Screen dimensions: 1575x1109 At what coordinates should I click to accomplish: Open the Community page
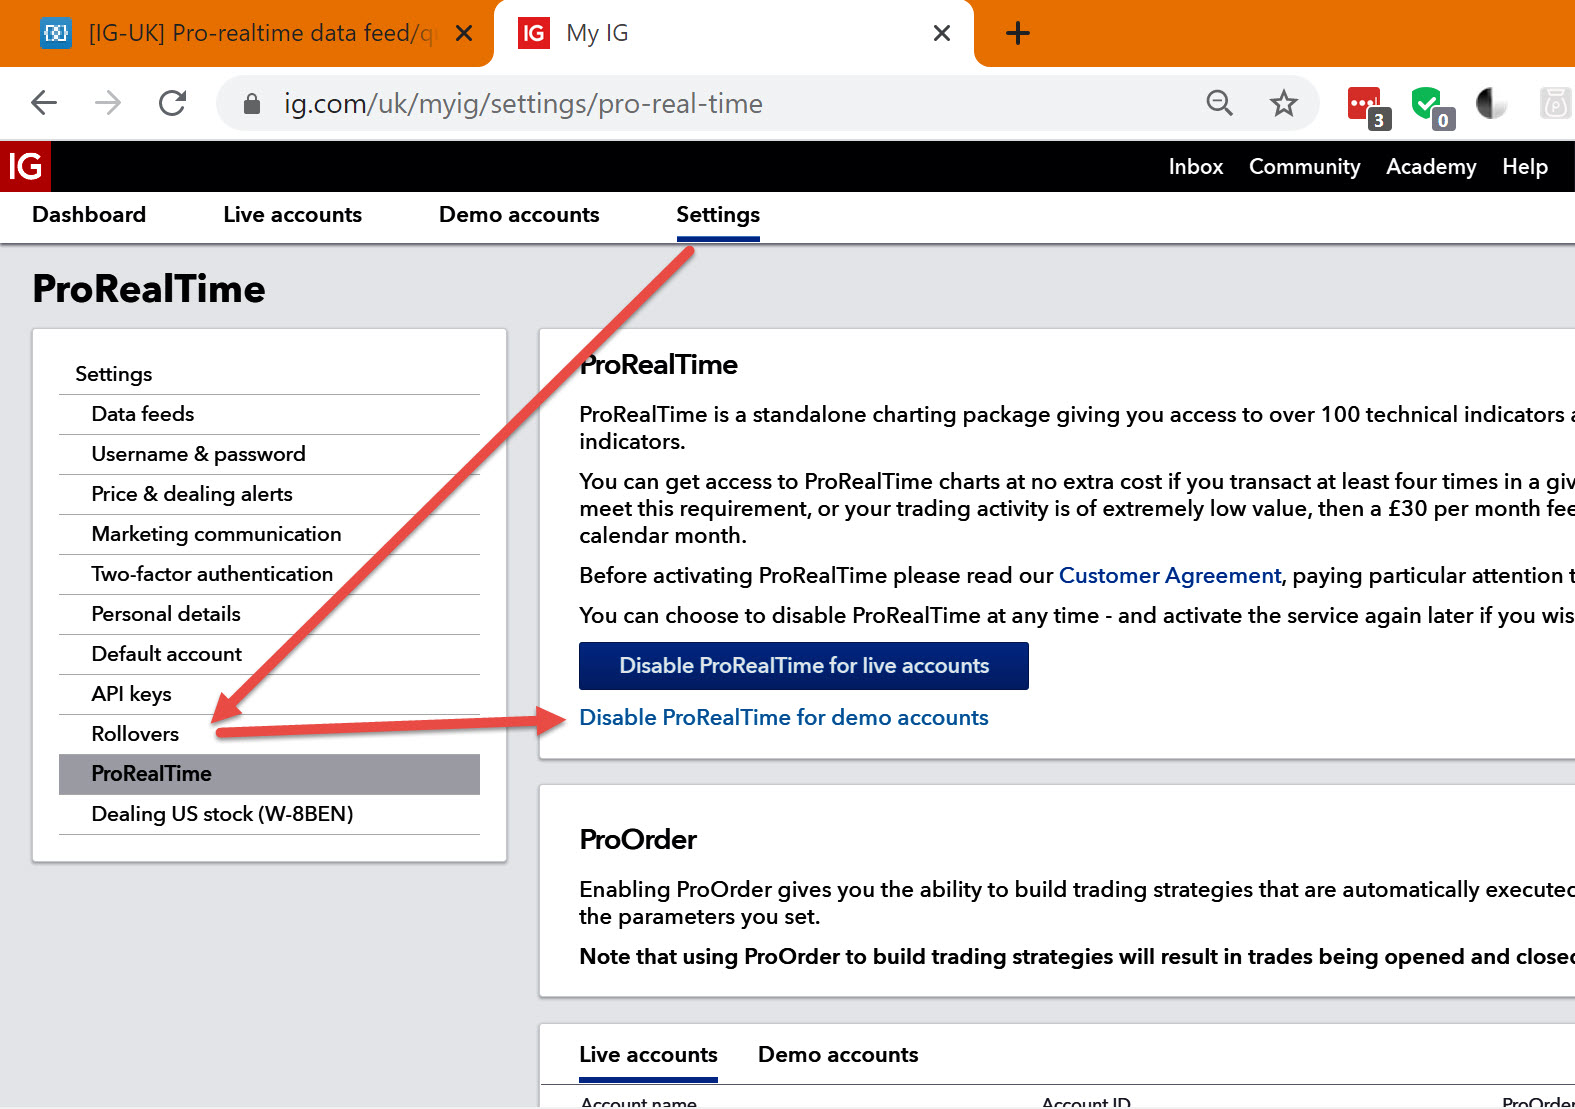(x=1304, y=166)
